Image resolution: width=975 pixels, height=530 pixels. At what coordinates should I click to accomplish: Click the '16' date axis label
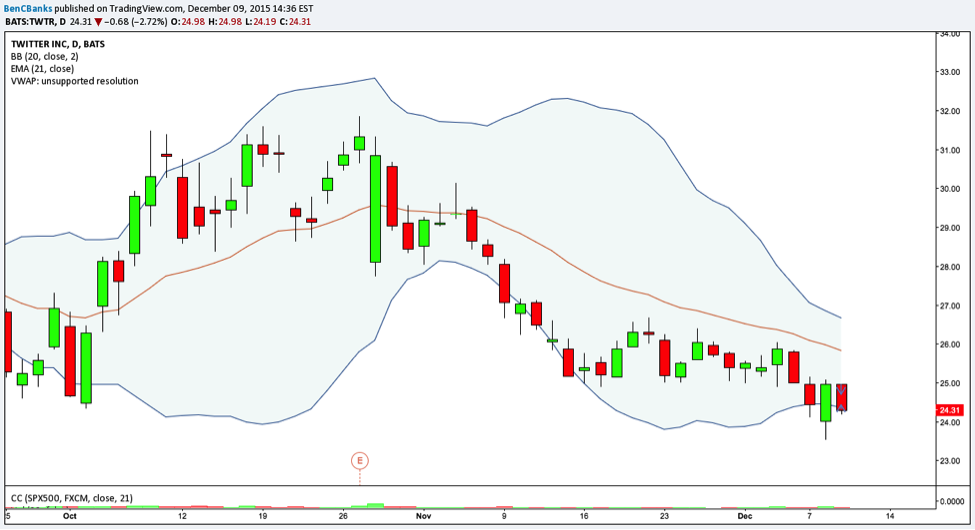(584, 516)
